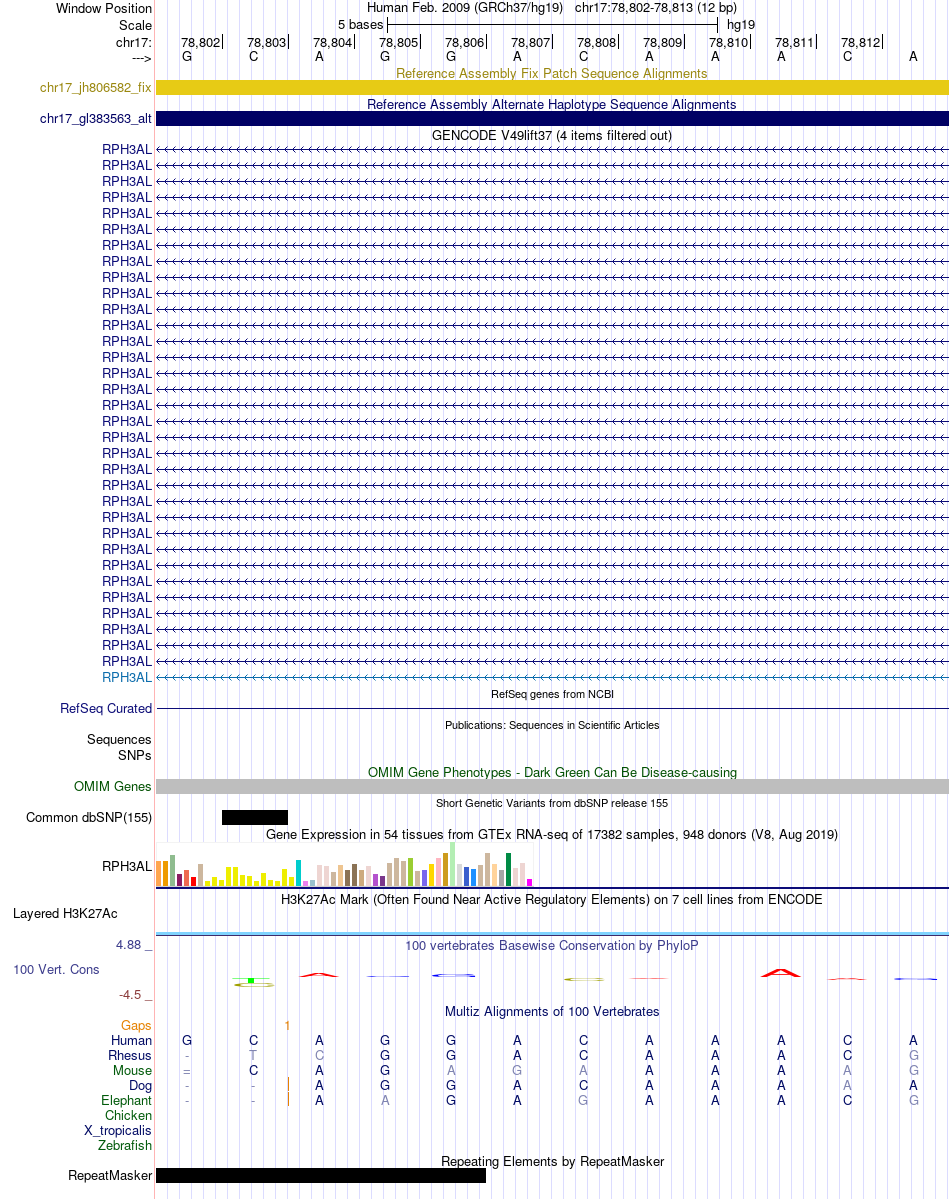The image size is (950, 1199).
Task: Open the OMIM Gene Phenotypes track title
Action: (551, 772)
